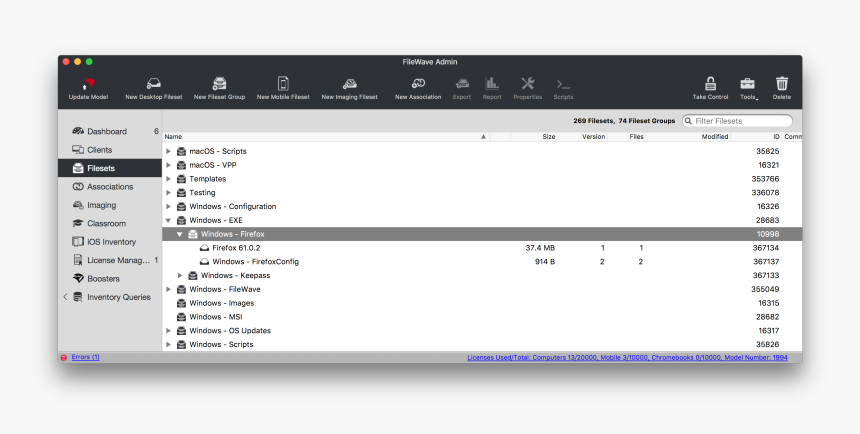The height and width of the screenshot is (434, 860).
Task: Open the Imaging sidebar section
Action: click(110, 205)
